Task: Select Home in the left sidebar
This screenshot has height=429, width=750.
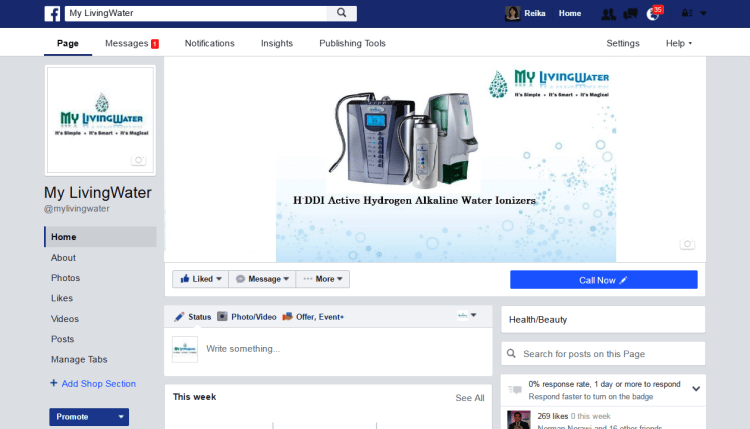Action: pos(100,237)
